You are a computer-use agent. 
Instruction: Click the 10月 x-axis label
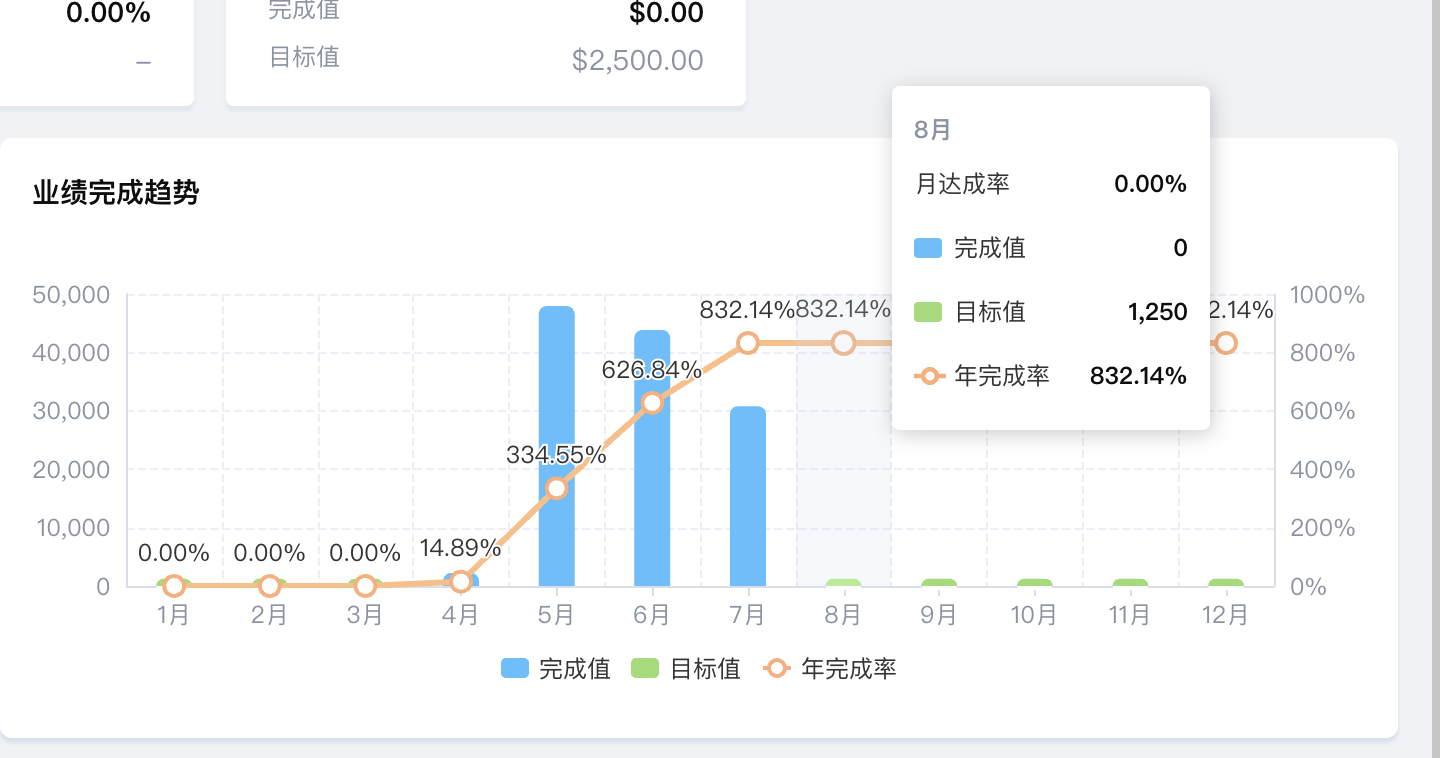click(1035, 615)
